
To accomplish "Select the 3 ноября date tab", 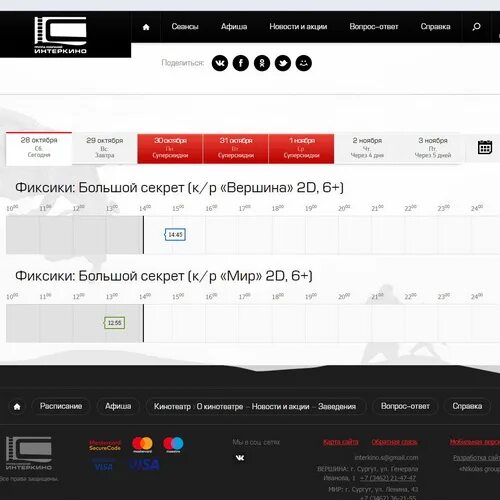I will pos(433,148).
